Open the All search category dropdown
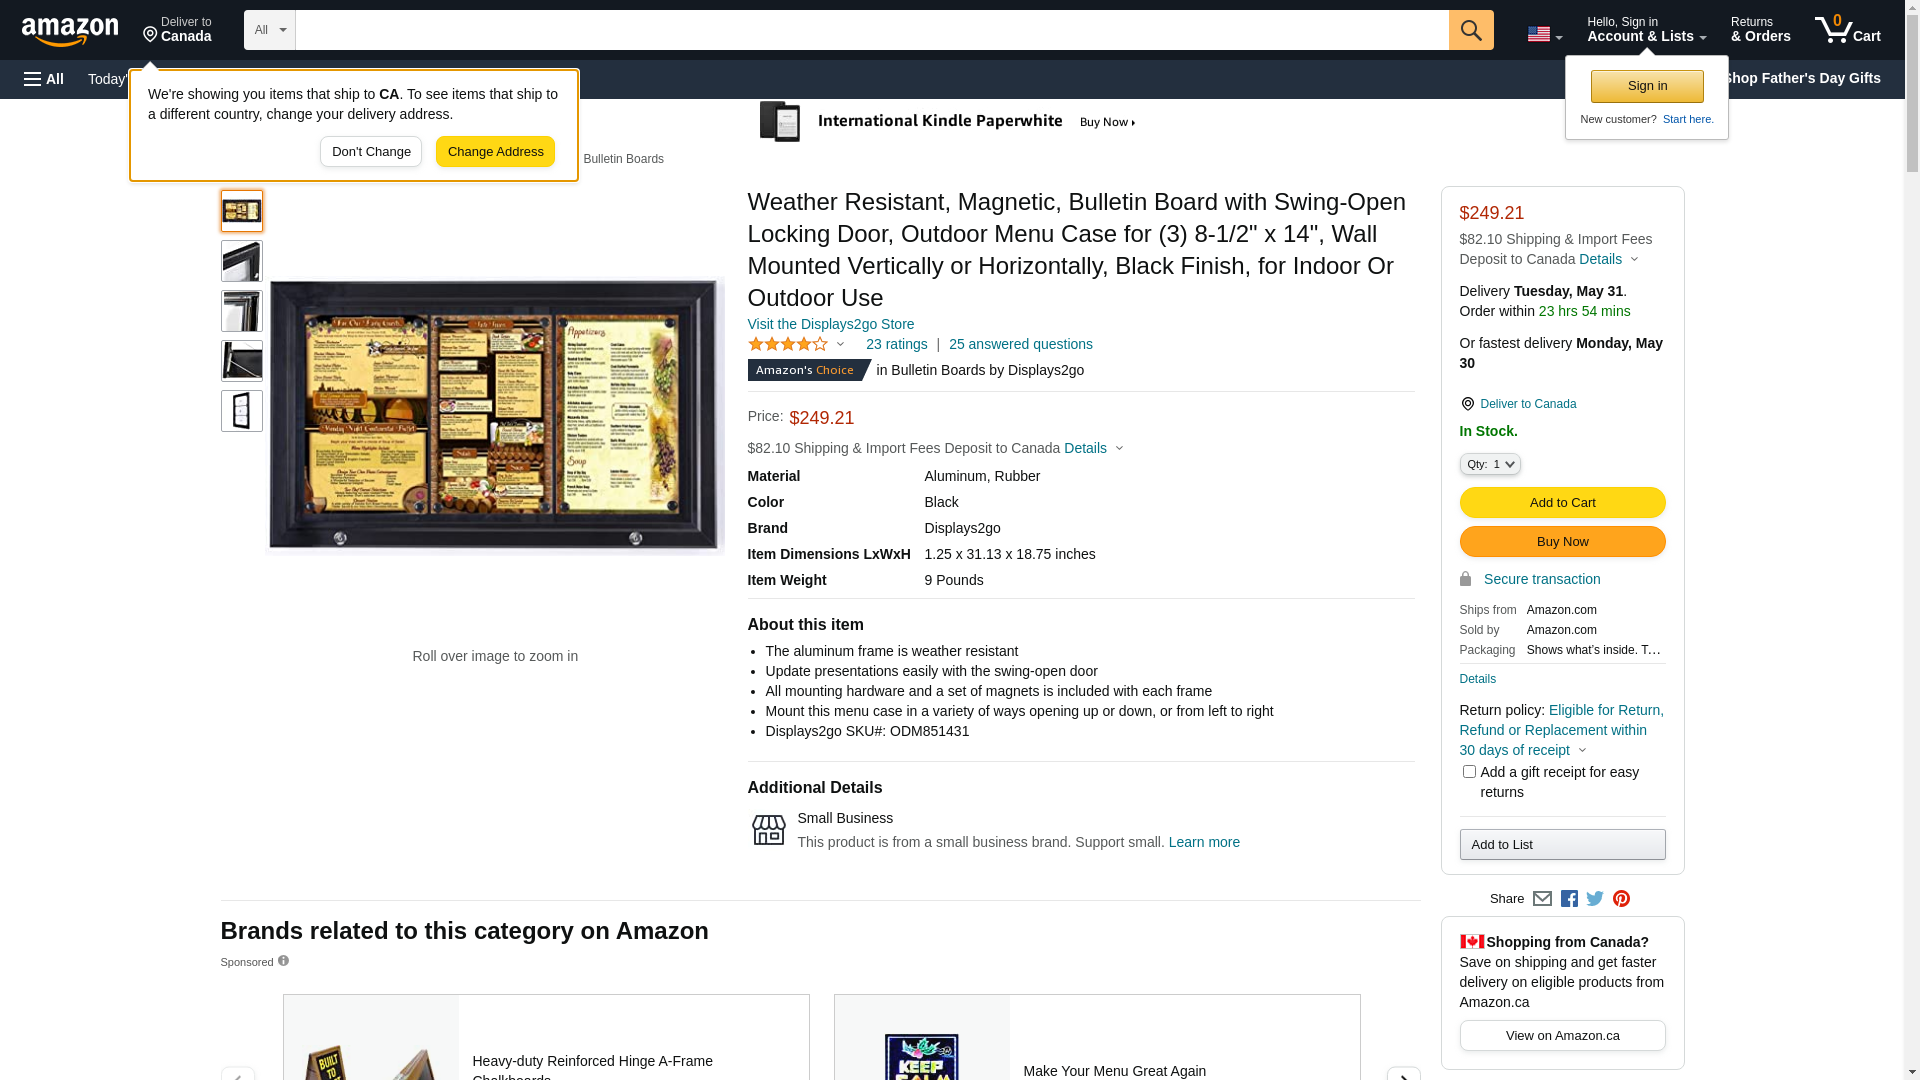 (269, 30)
